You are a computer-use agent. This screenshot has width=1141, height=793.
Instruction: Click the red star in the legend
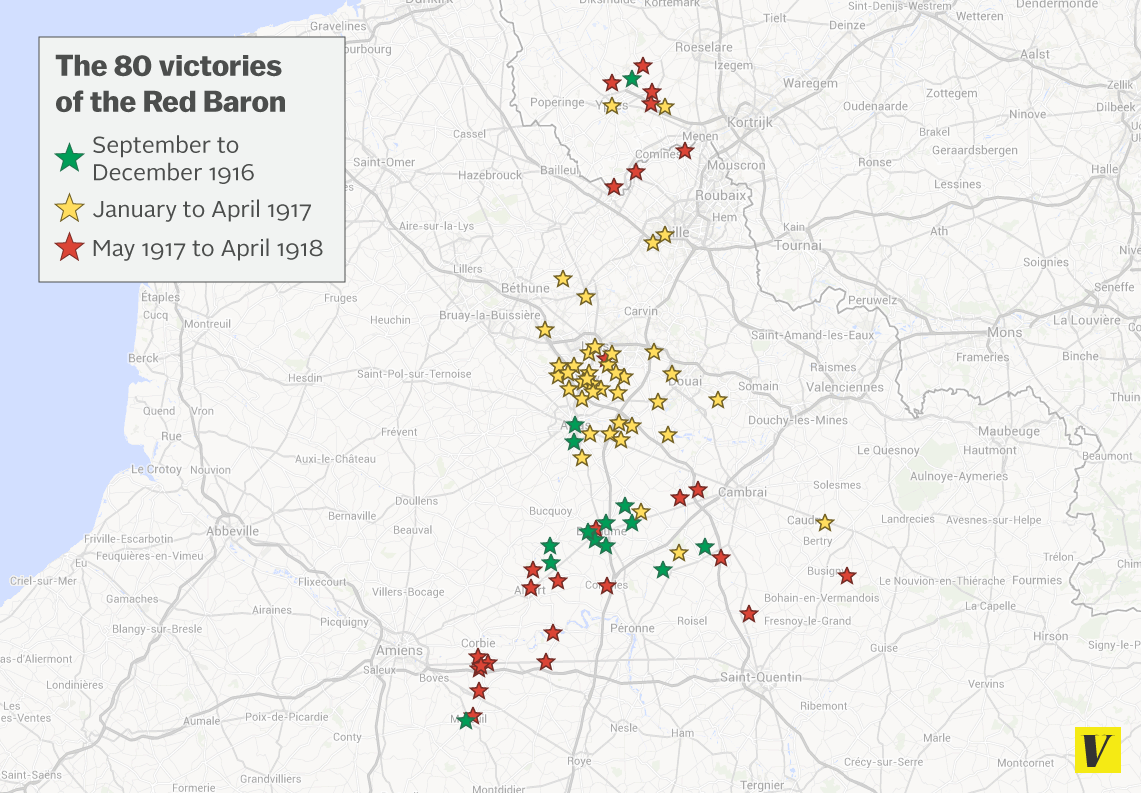click(x=69, y=247)
